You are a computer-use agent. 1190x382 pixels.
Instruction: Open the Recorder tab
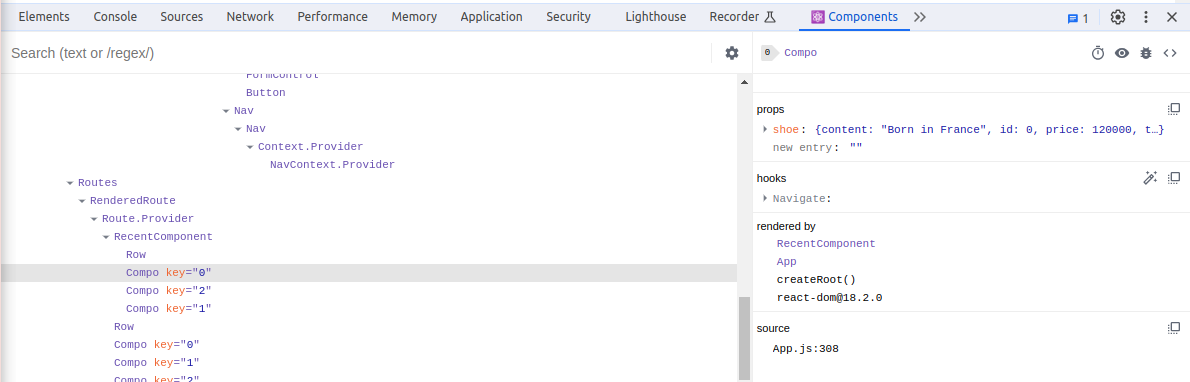tap(743, 17)
